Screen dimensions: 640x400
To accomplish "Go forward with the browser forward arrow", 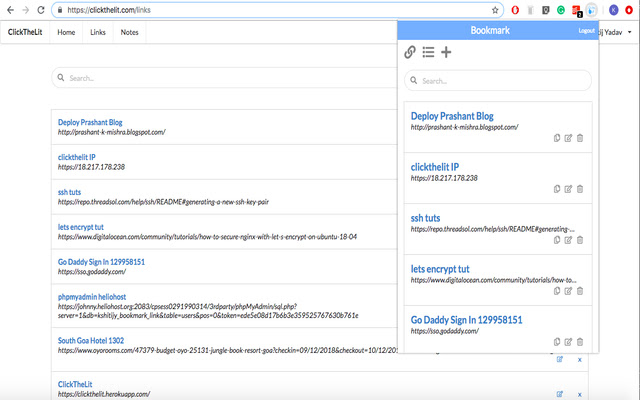I will click(26, 10).
